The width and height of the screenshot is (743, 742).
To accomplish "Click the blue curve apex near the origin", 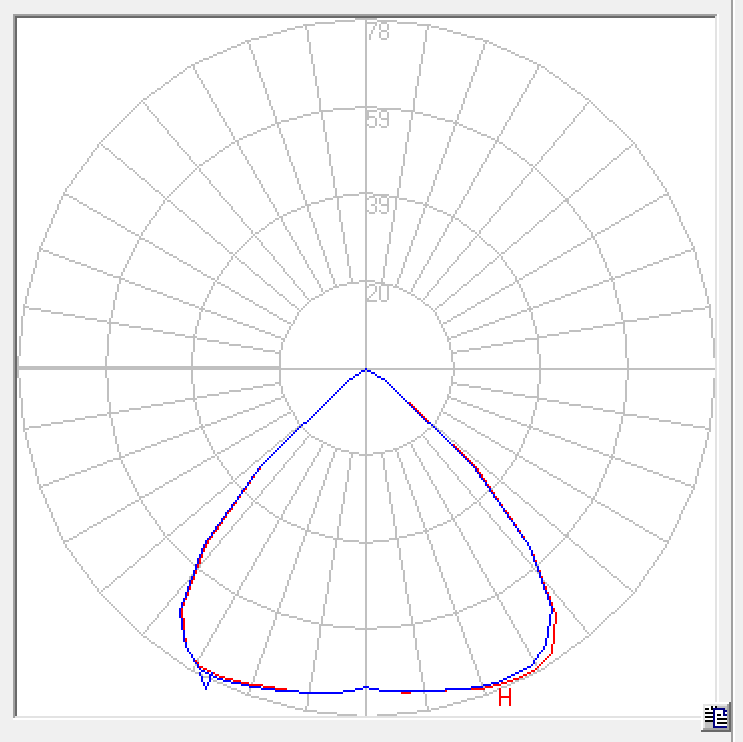I will click(x=366, y=371).
